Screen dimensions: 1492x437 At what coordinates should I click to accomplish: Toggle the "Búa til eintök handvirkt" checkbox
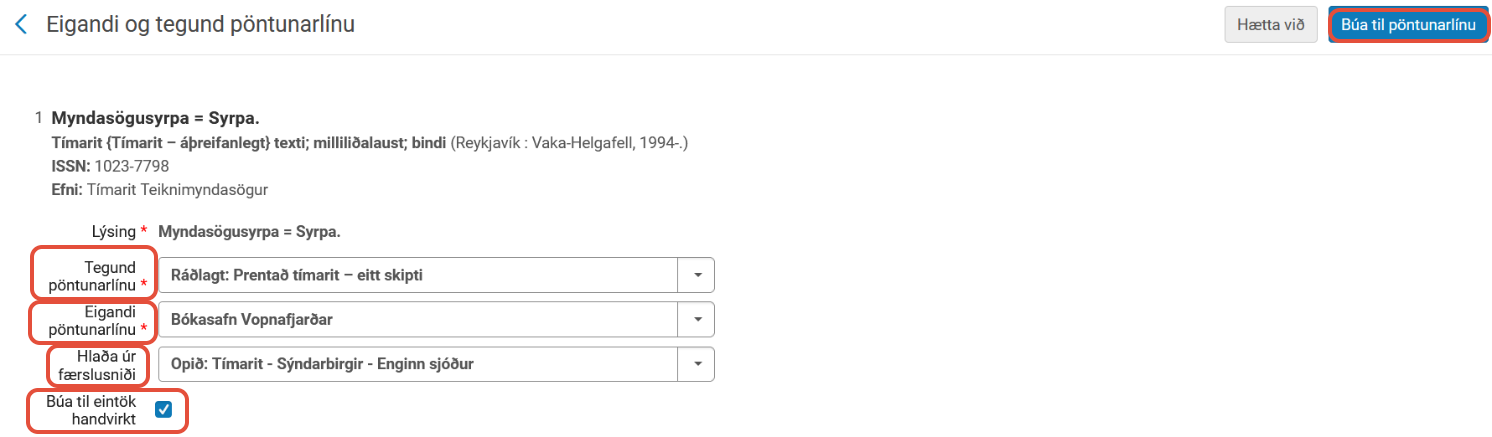click(x=164, y=409)
